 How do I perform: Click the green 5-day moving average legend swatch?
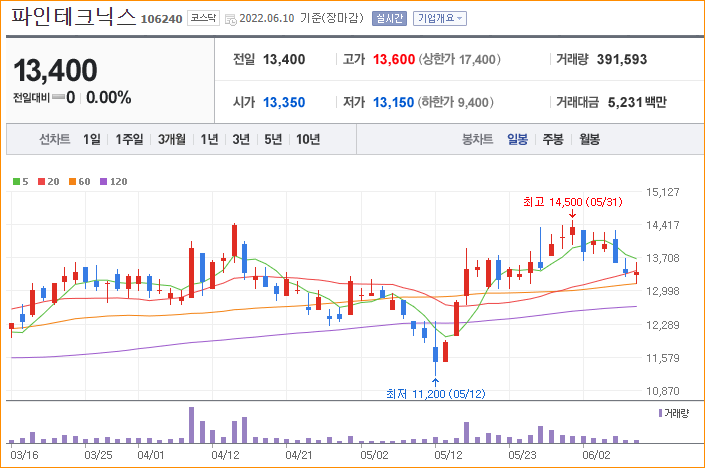tap(16, 182)
